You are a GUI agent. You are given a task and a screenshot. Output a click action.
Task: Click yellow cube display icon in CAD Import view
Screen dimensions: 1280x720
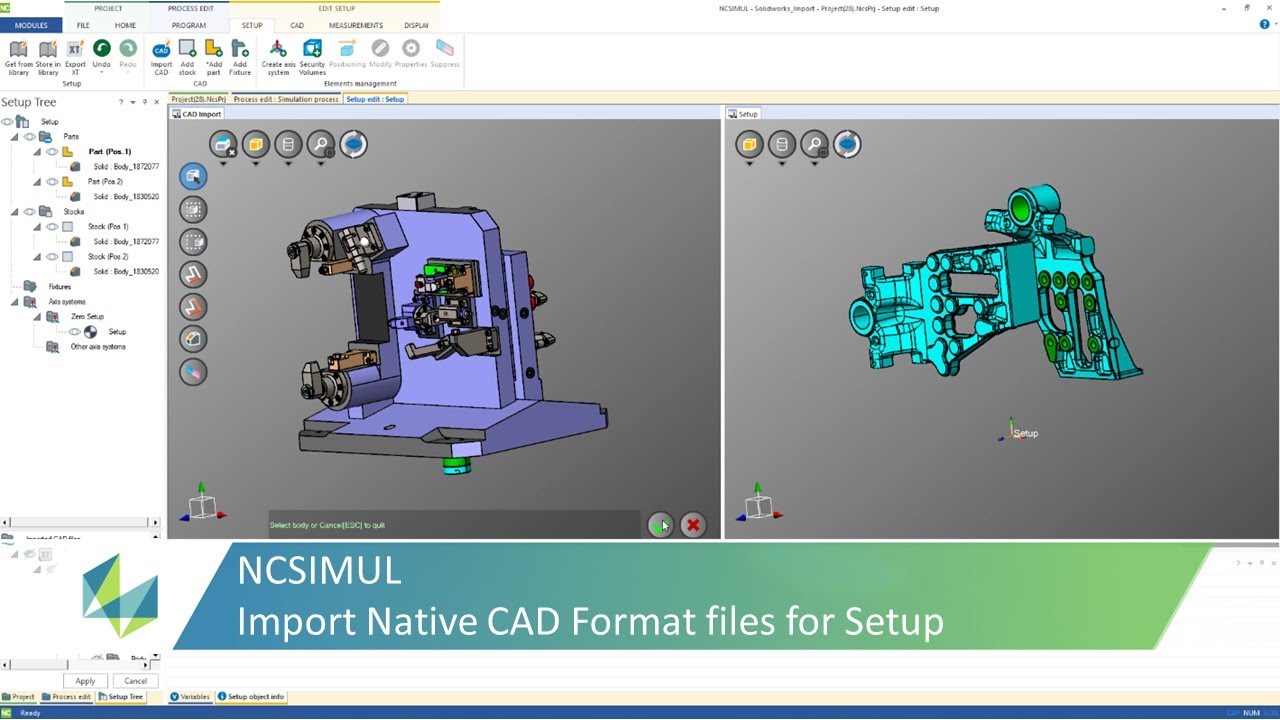tap(256, 144)
